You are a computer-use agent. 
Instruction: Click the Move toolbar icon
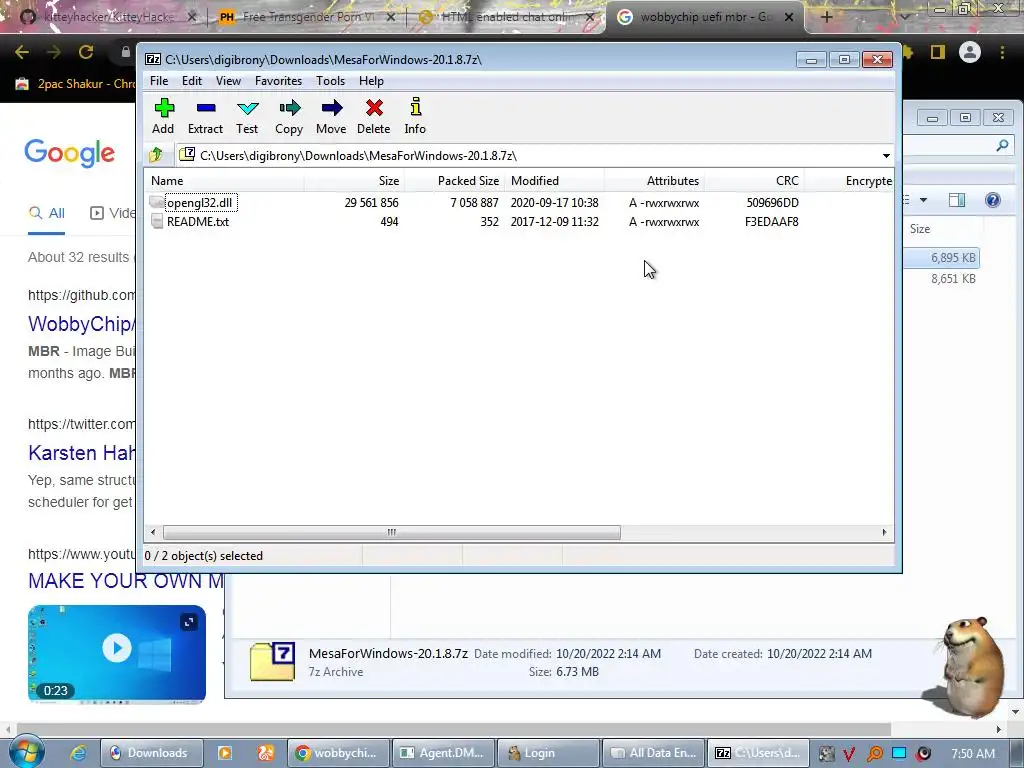pyautogui.click(x=331, y=116)
